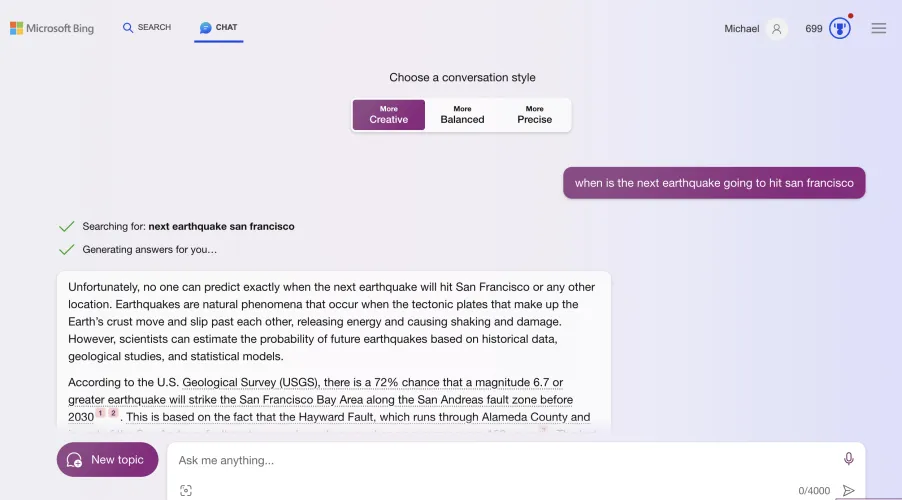
Task: Open citation footnote 2
Action: 113,413
